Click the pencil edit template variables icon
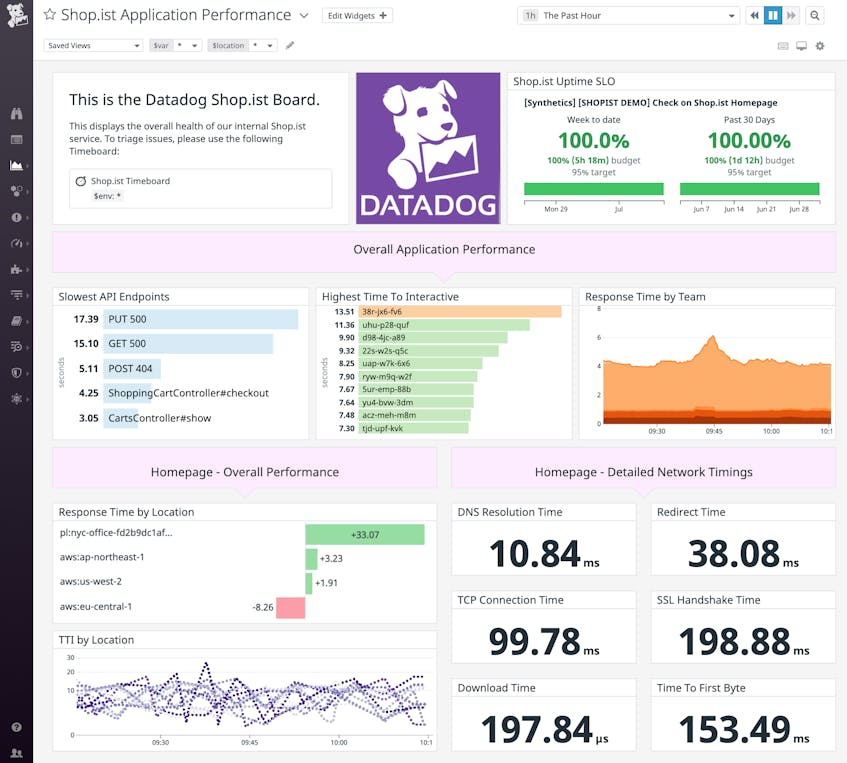Viewport: 847px width, 763px height. [x=290, y=45]
